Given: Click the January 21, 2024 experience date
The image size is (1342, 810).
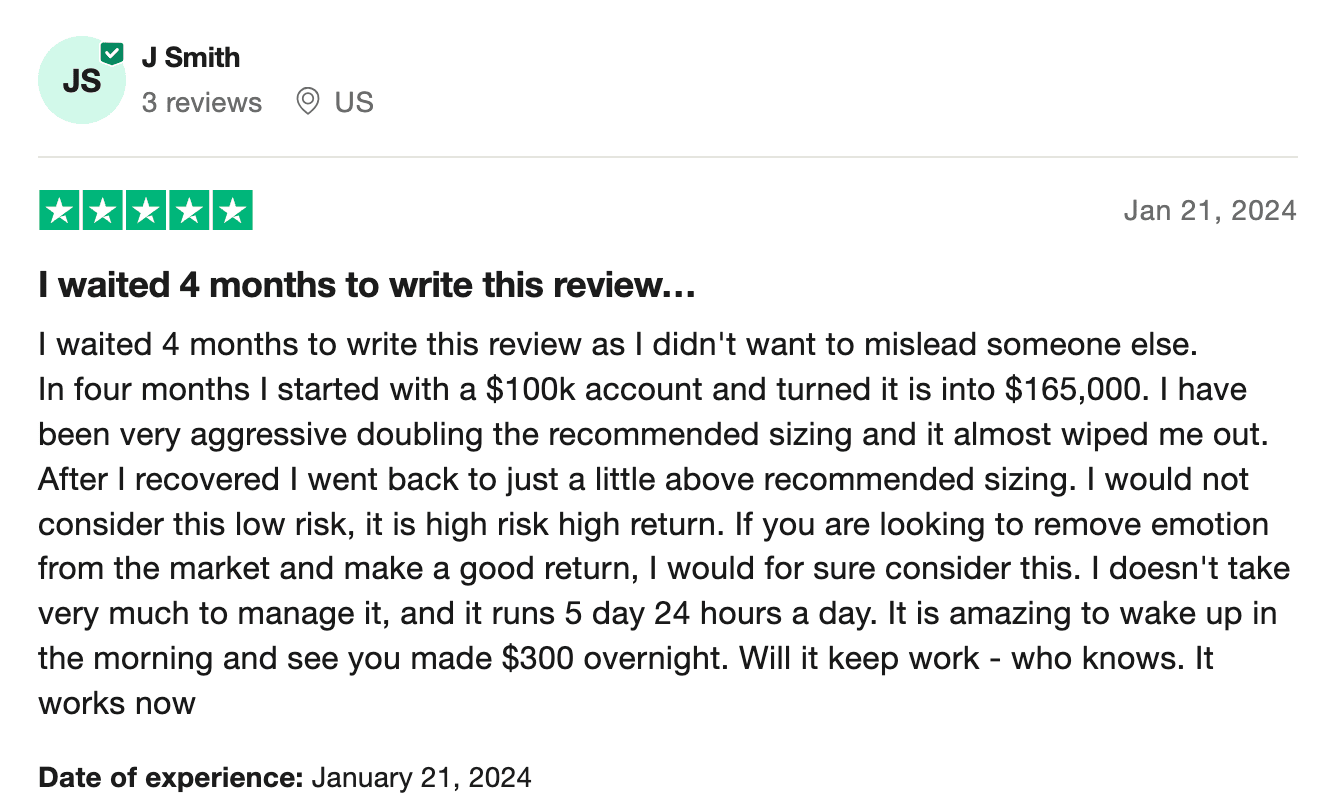Looking at the screenshot, I should click(x=421, y=777).
